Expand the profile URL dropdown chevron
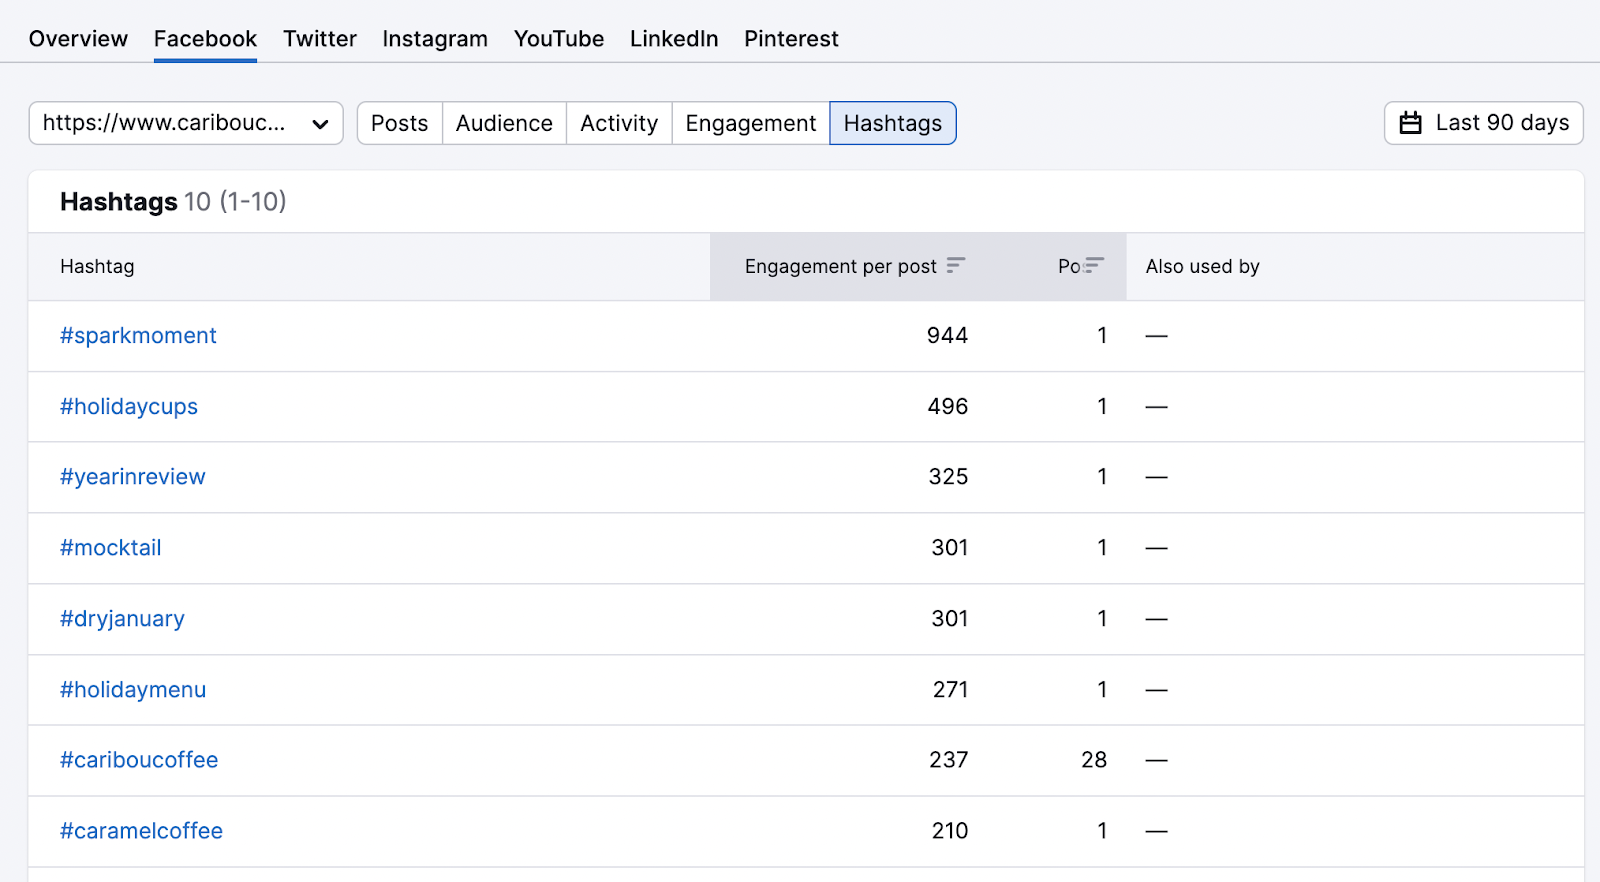This screenshot has width=1600, height=882. [x=320, y=124]
